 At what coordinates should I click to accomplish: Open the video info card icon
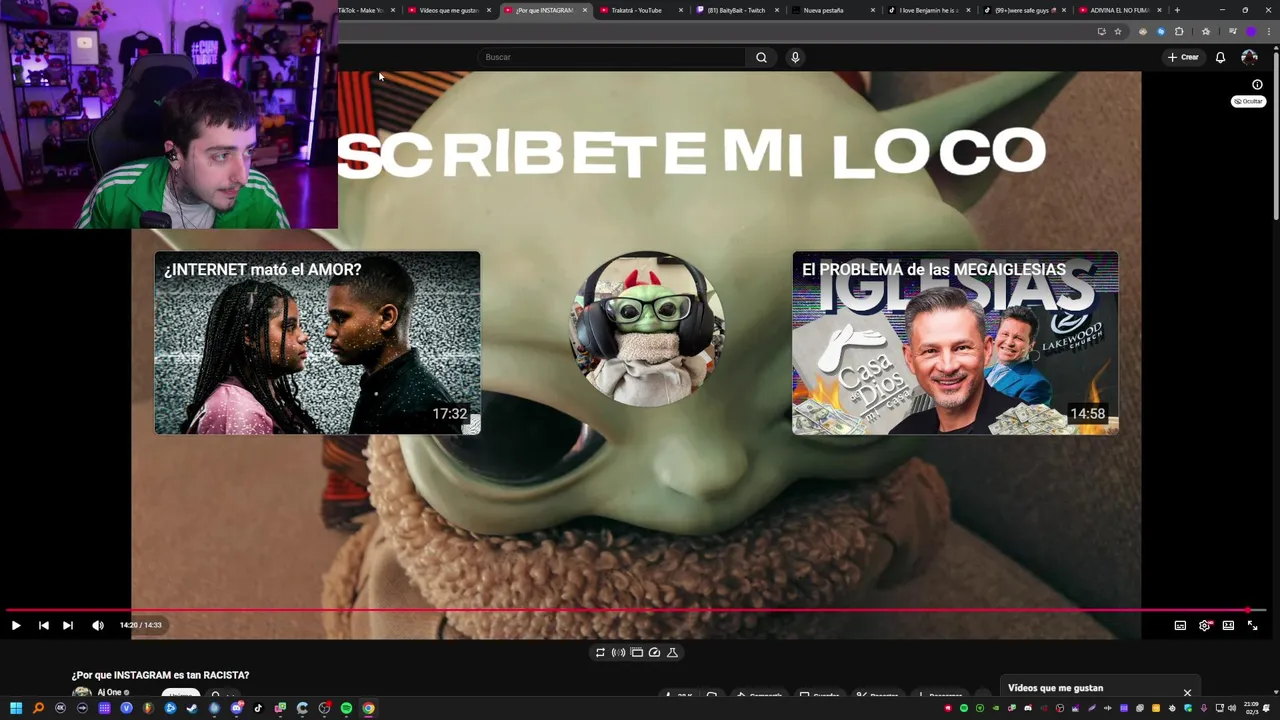tap(1257, 84)
